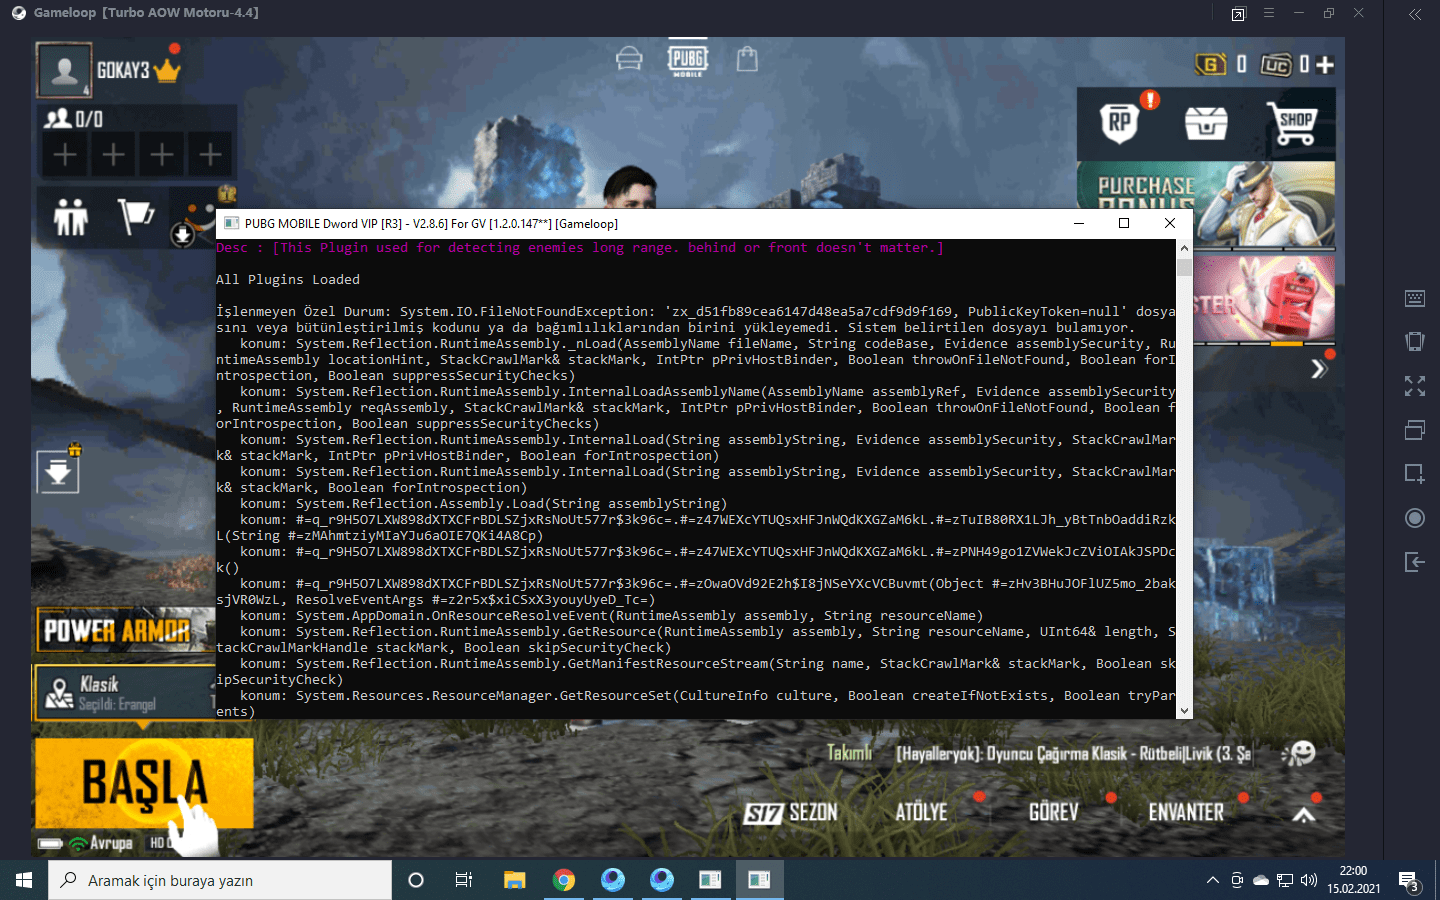Open the supply crate icon
This screenshot has height=900, width=1440.
point(1206,123)
